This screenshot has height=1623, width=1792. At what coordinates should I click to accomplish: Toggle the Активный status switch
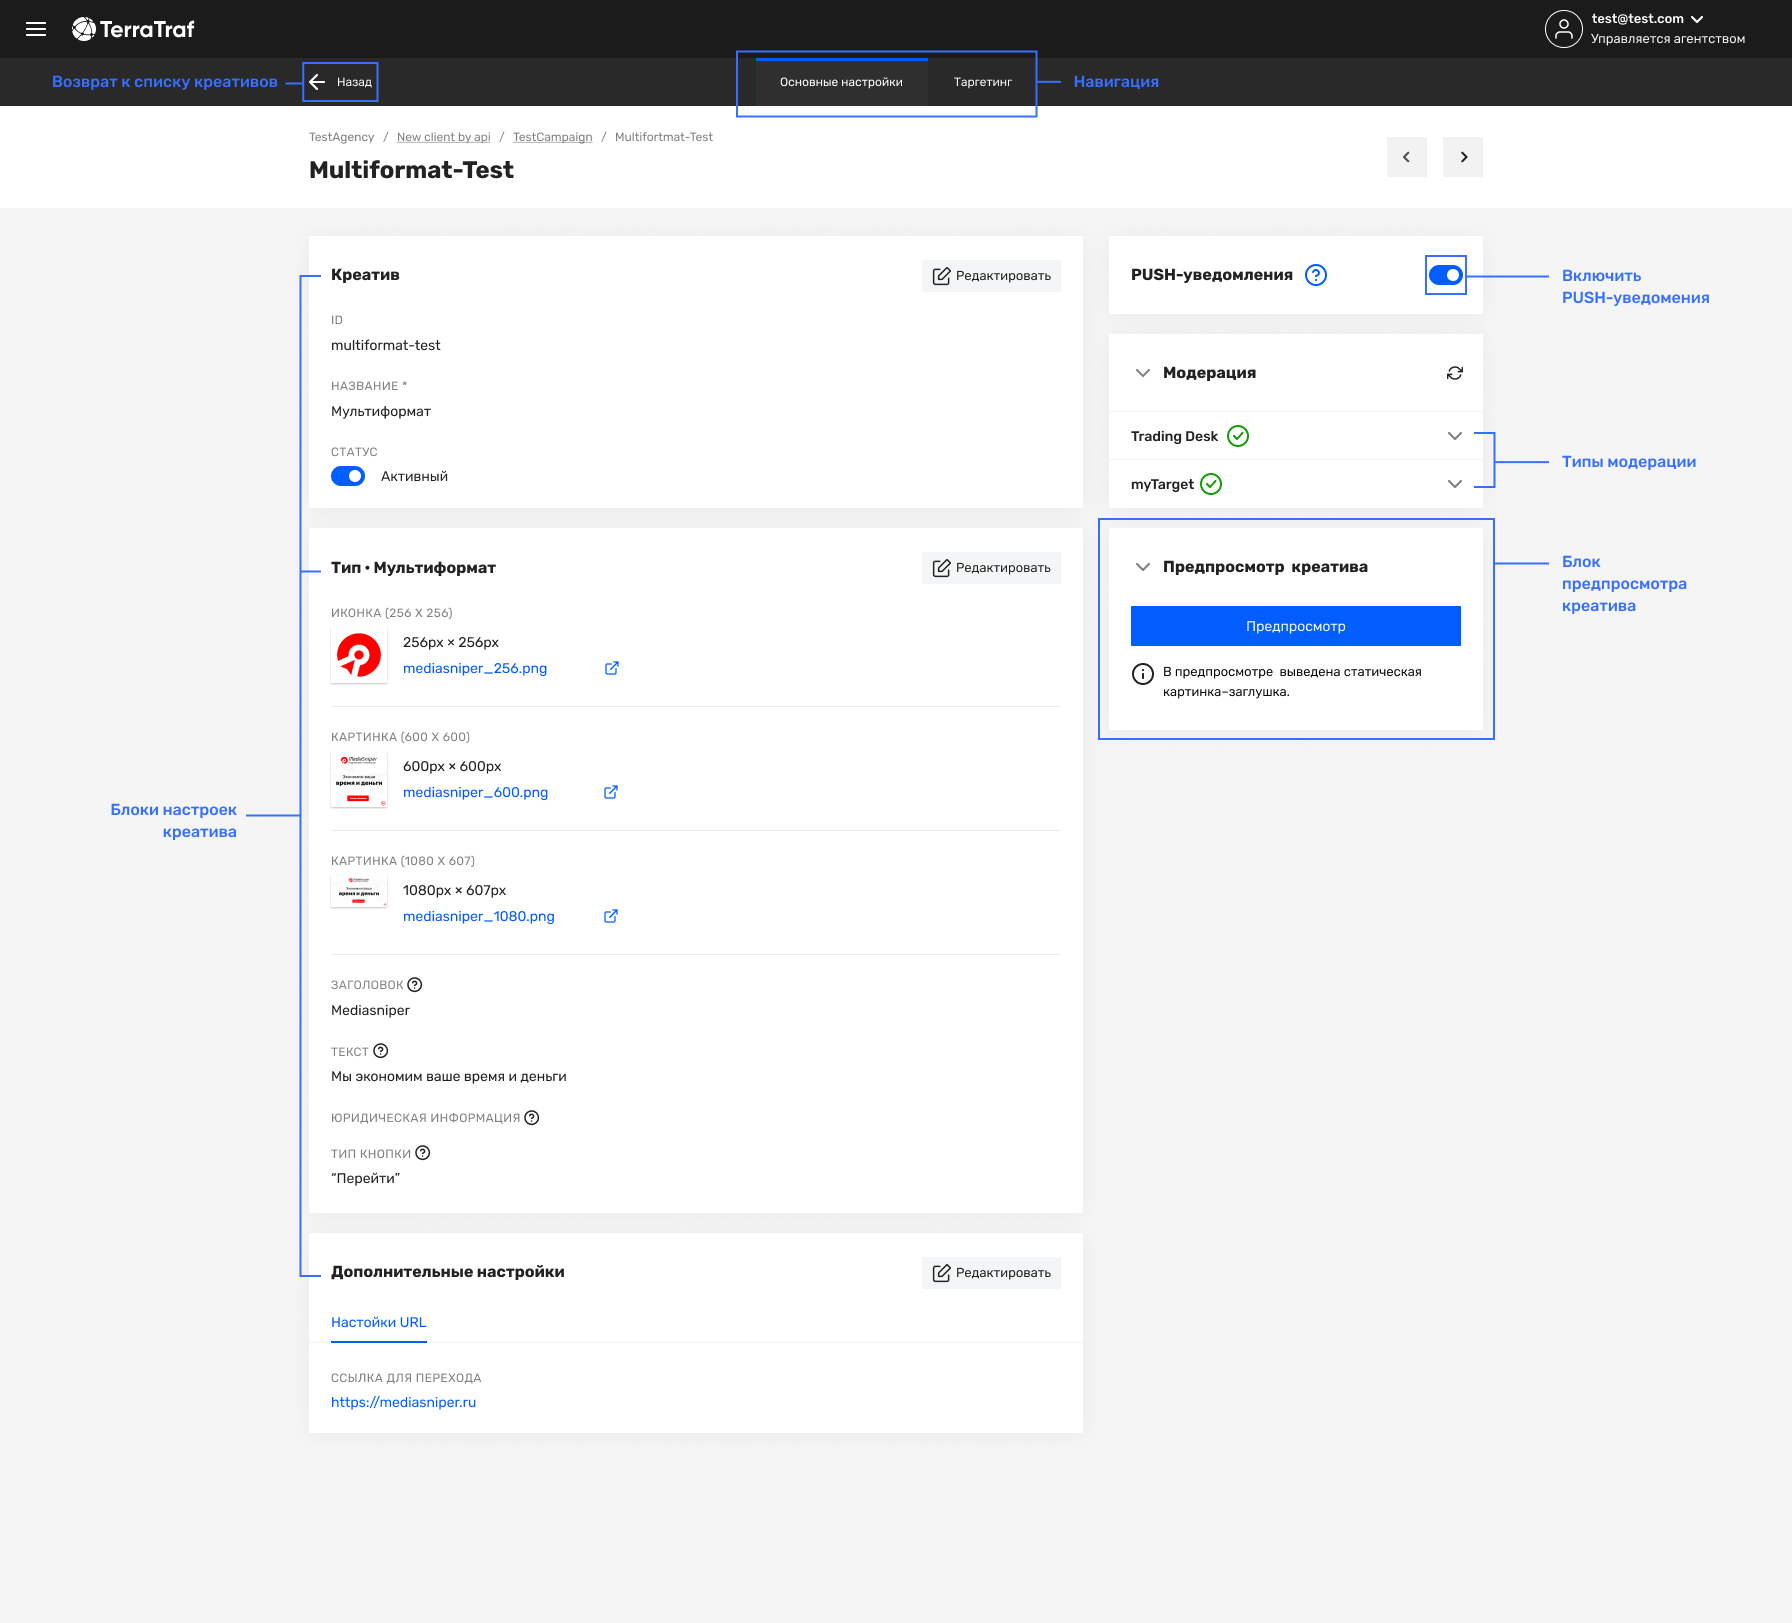(x=348, y=476)
